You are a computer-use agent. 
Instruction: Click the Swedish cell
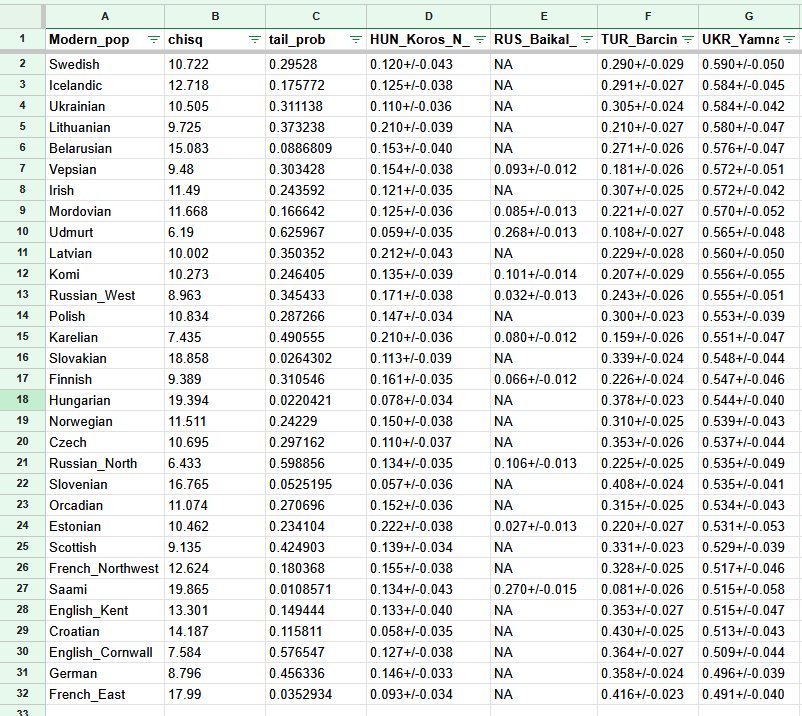(x=105, y=64)
